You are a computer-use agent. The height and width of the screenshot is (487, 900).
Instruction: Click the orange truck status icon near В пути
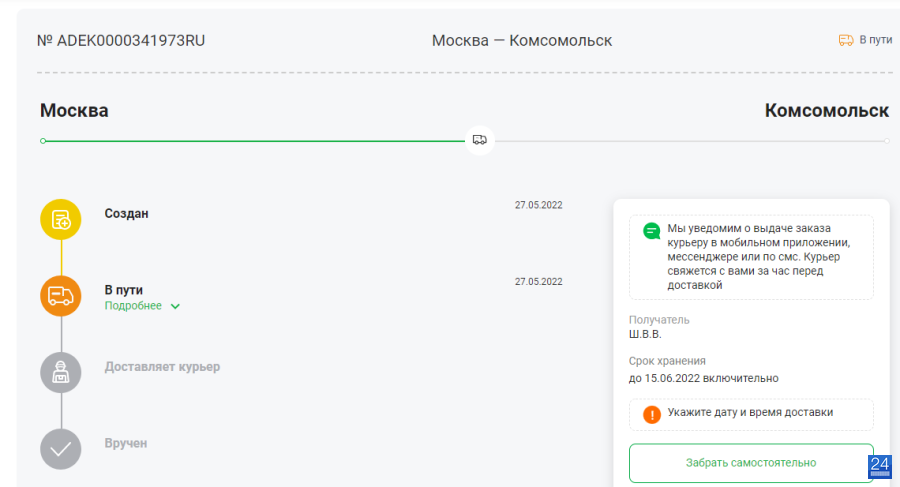point(846,40)
